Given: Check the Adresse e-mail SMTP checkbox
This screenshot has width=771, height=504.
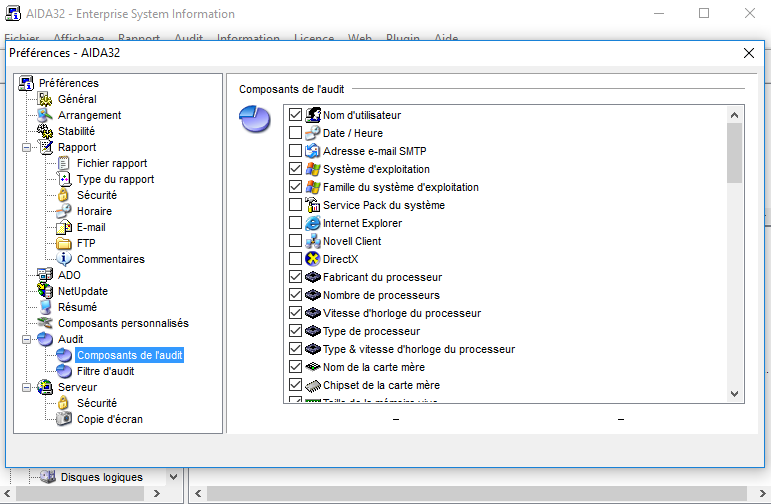Looking at the screenshot, I should [x=296, y=151].
